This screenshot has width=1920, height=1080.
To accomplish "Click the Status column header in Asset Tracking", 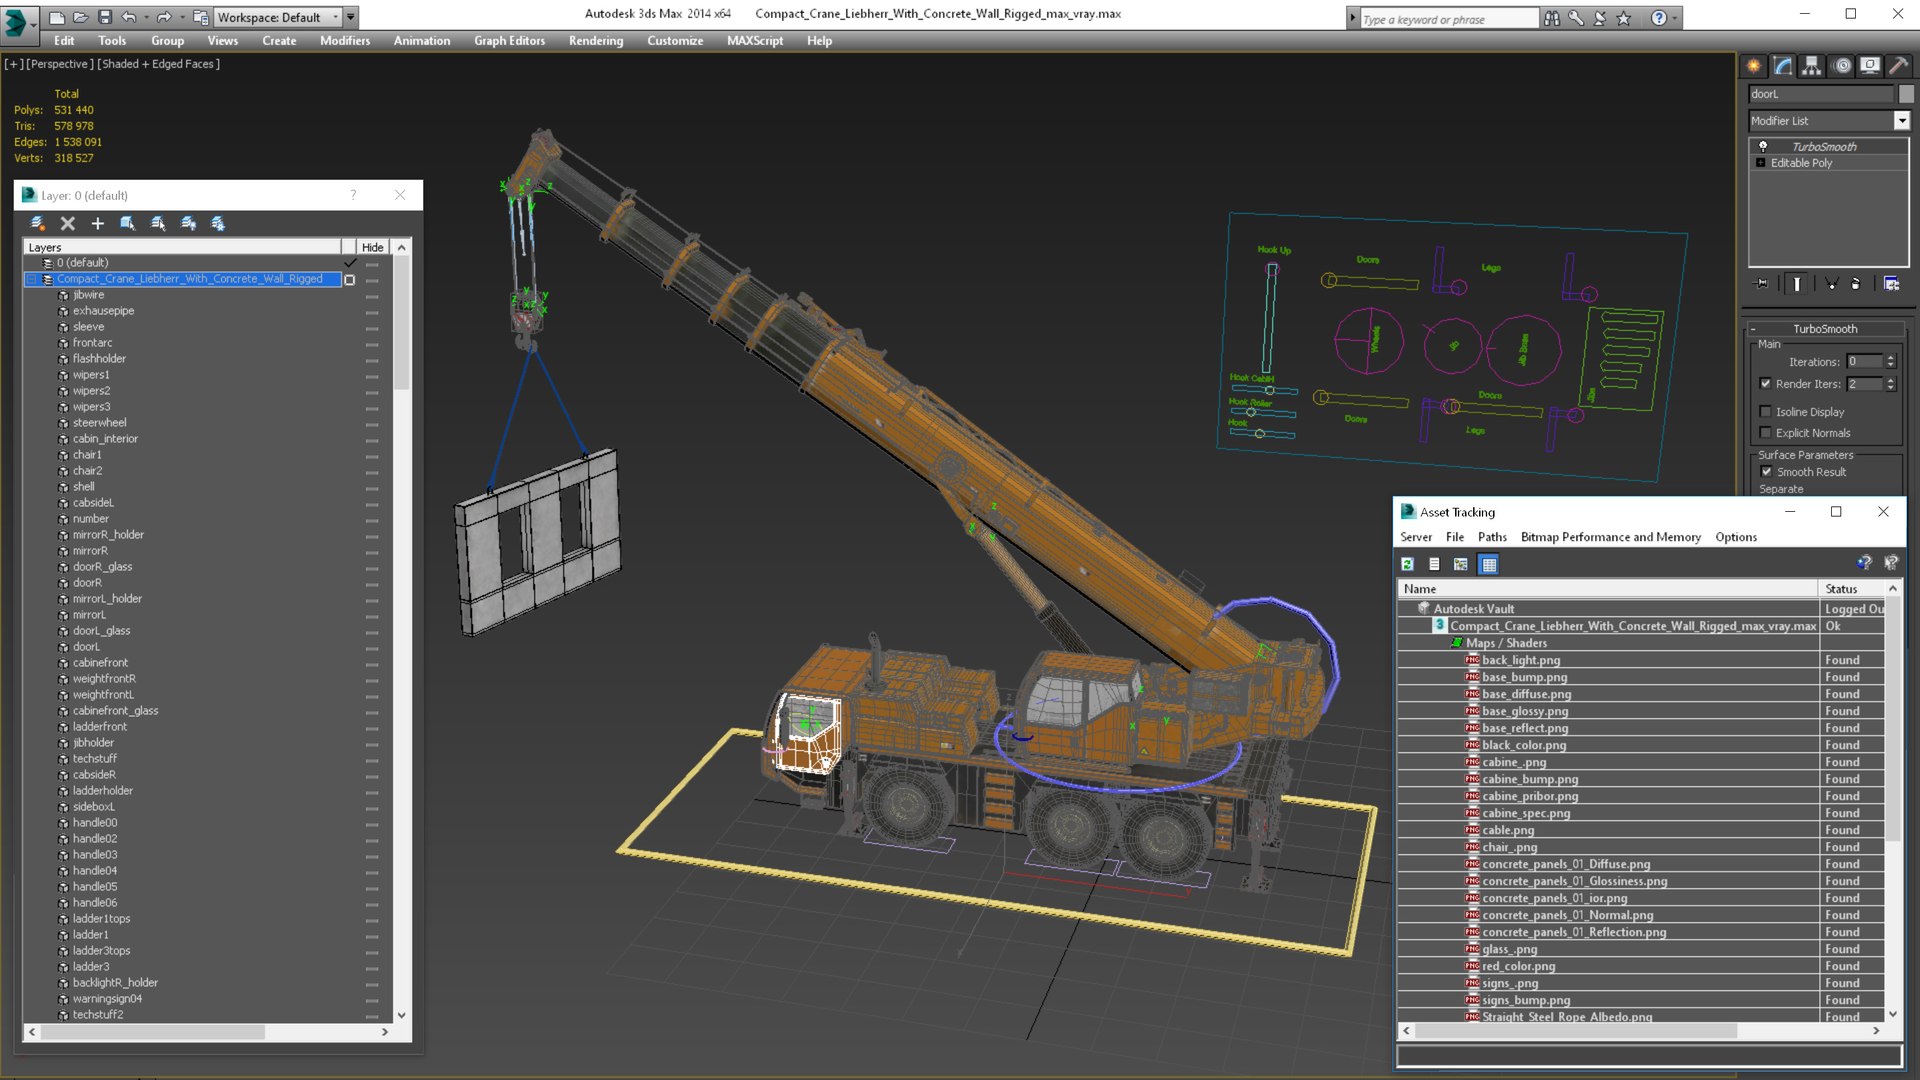I will 1852,589.
